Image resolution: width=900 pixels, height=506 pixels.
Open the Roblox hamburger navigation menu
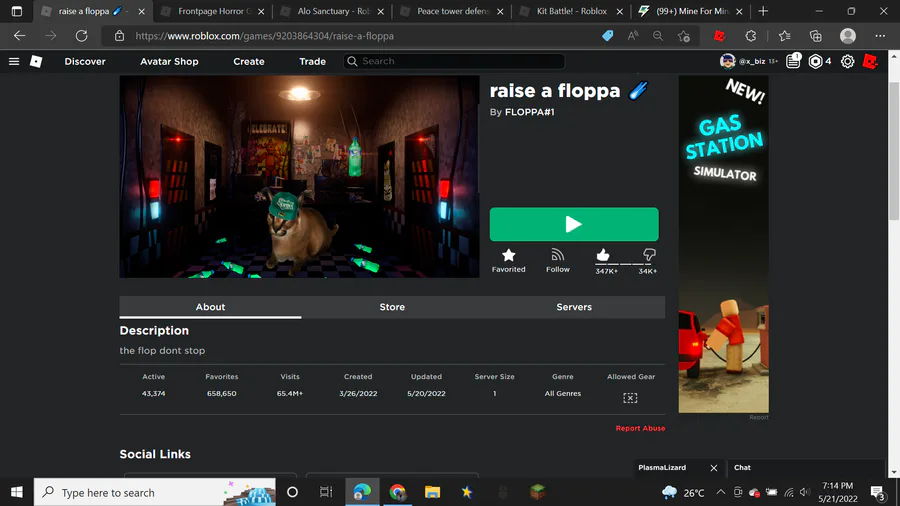coord(14,61)
